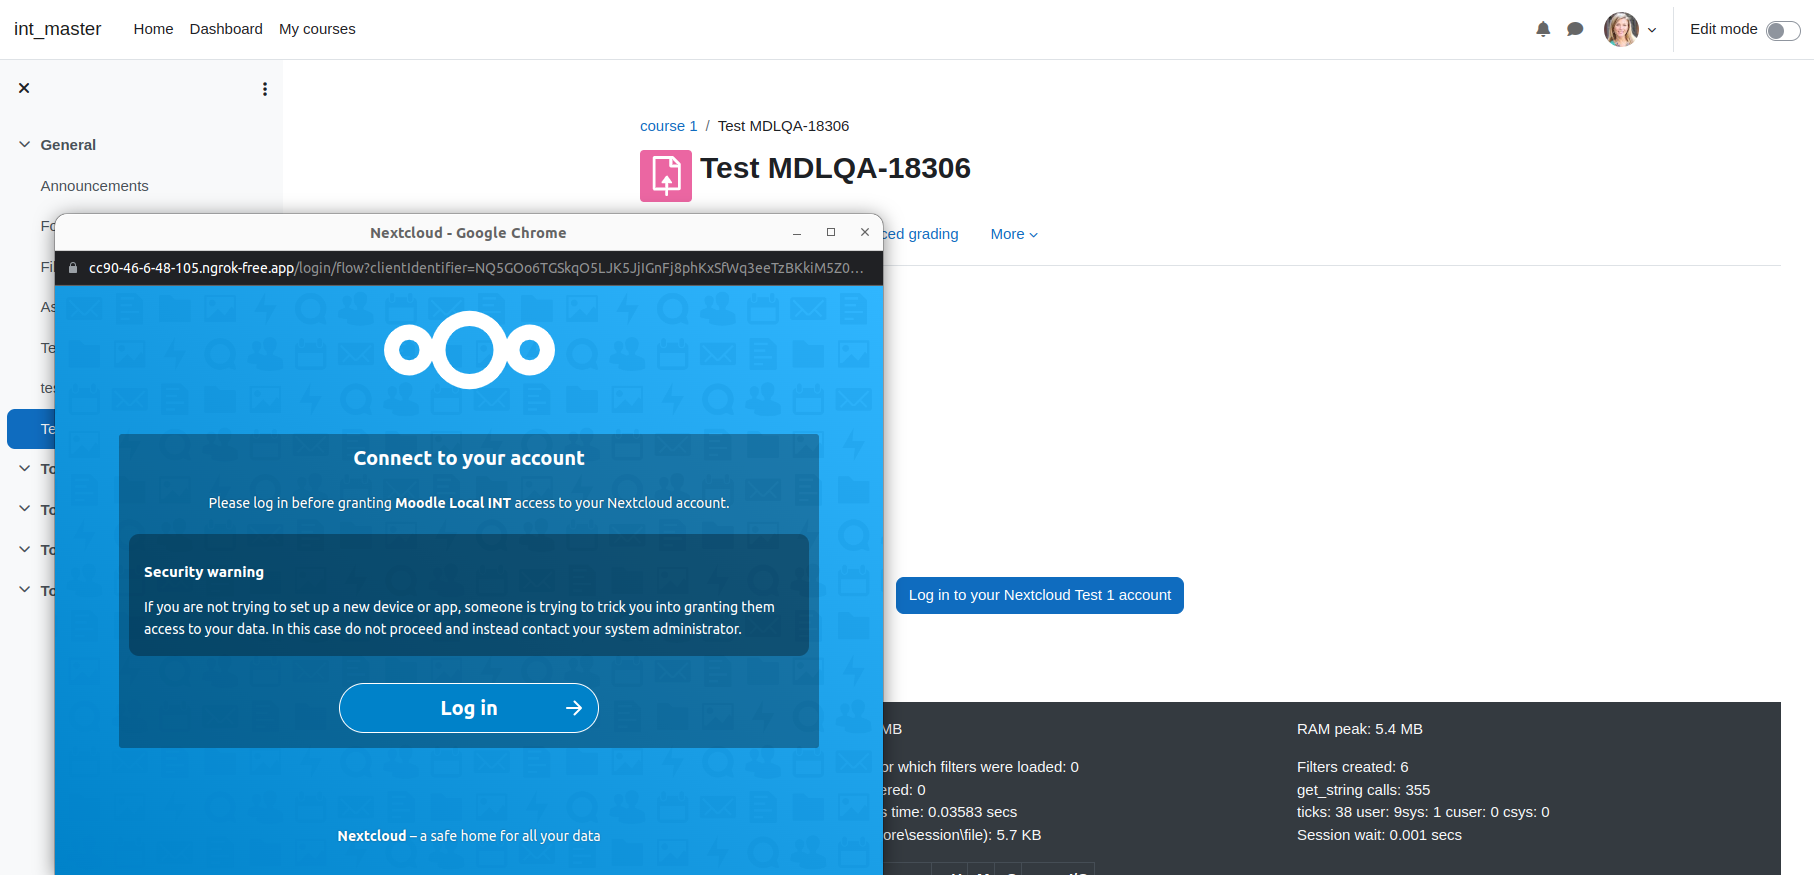Open the advanced grading tab

pos(921,234)
